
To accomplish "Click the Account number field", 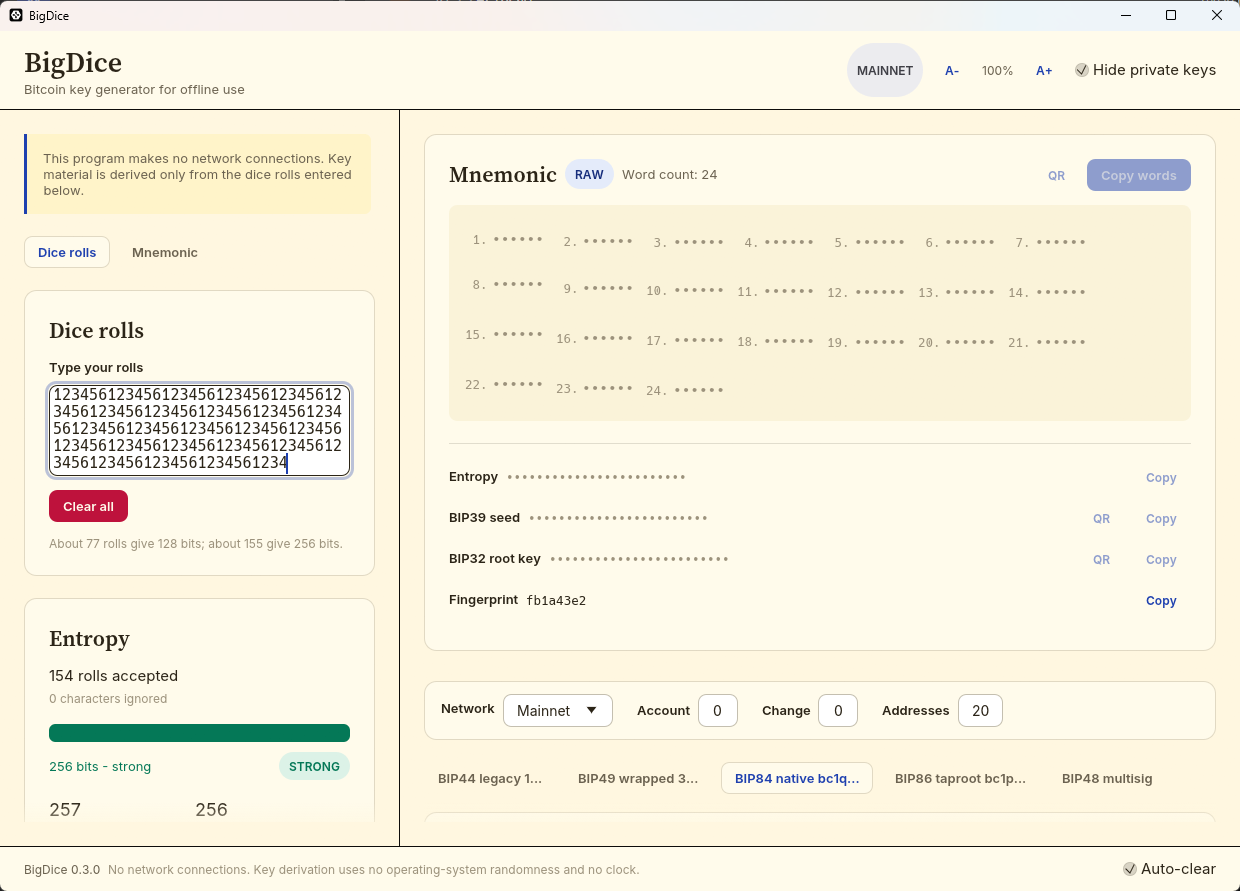I will (718, 710).
